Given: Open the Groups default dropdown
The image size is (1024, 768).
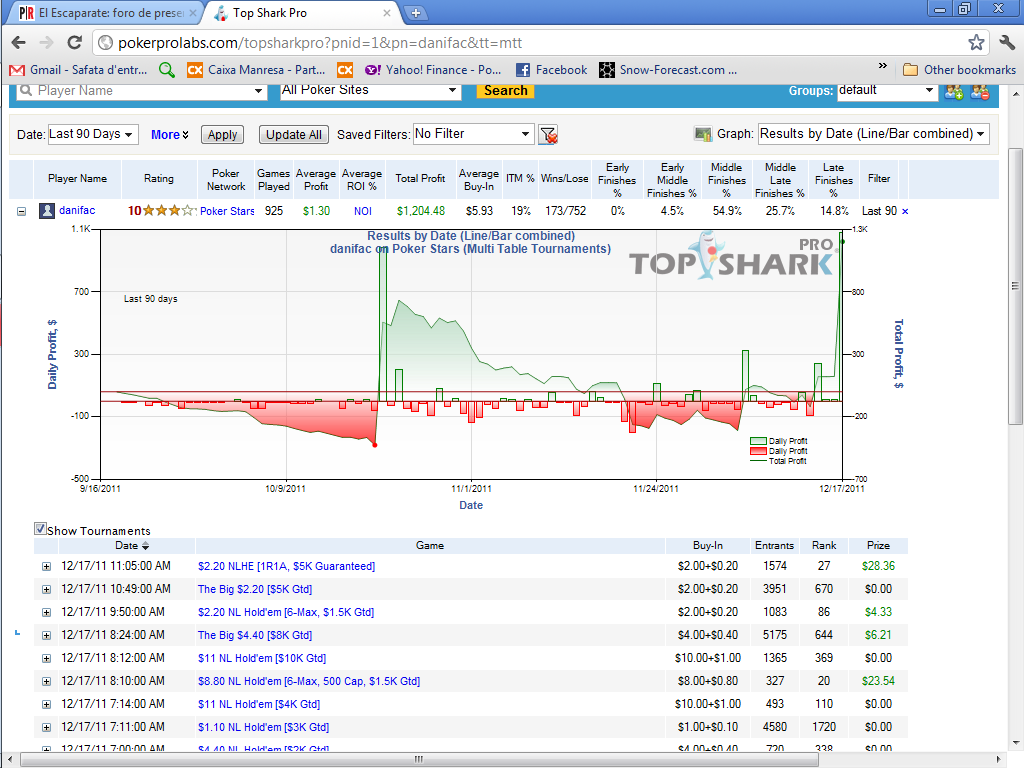Looking at the screenshot, I should (x=888, y=91).
